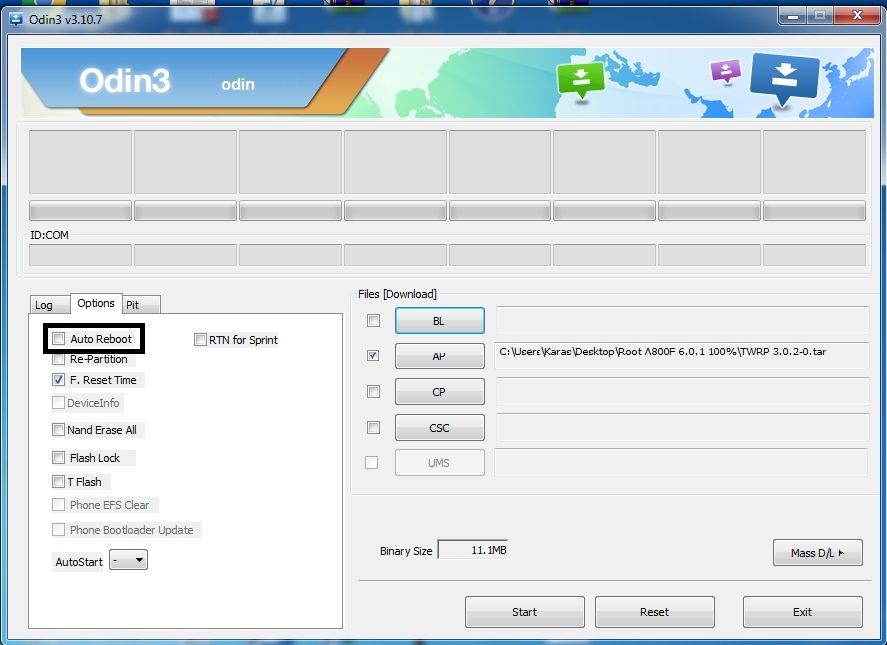887x645 pixels.
Task: Click the CSC file button
Action: pyautogui.click(x=440, y=428)
